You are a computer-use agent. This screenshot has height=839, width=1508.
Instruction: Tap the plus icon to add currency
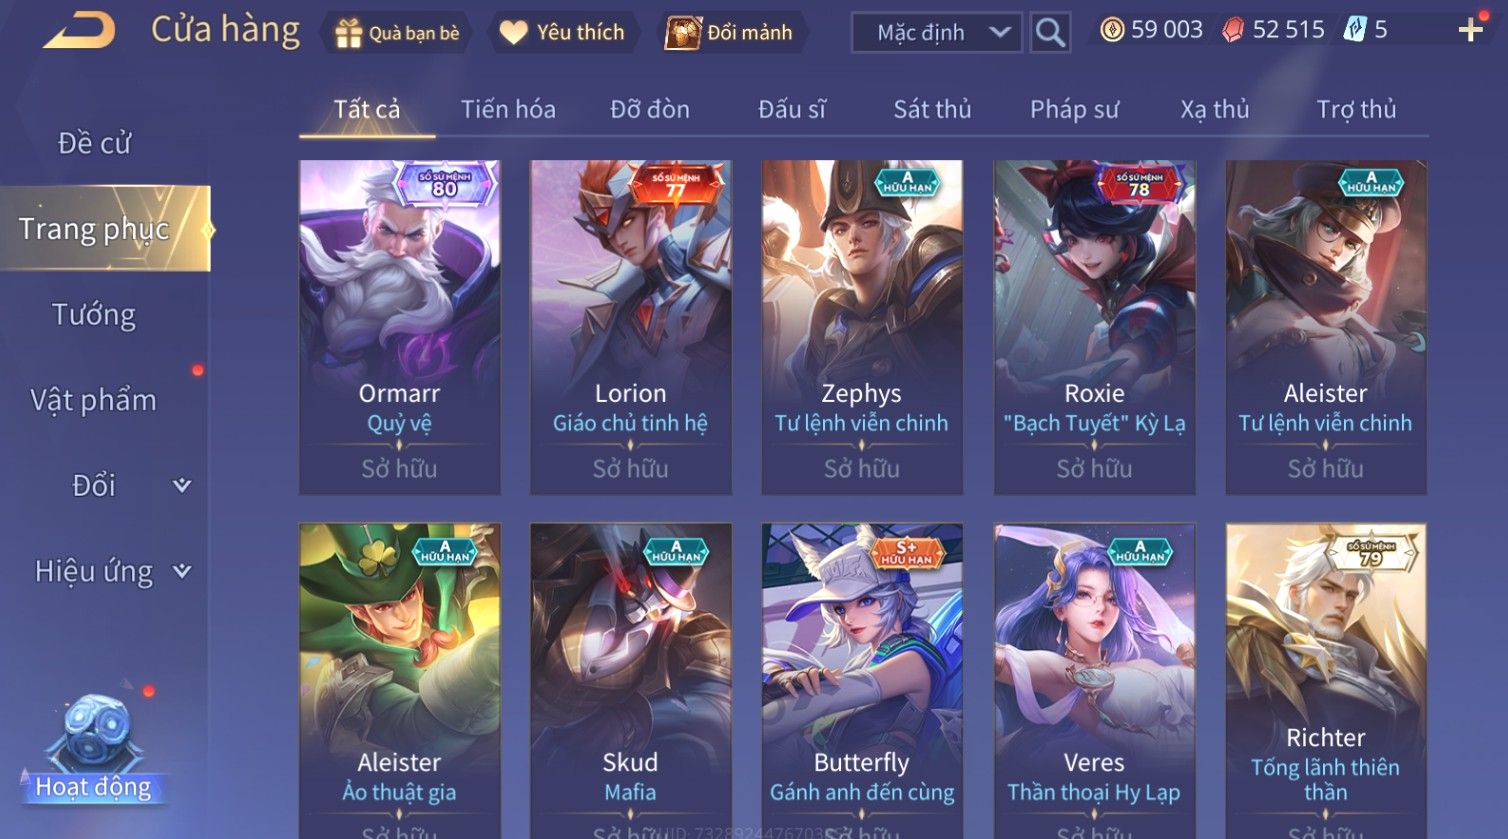[x=1470, y=30]
